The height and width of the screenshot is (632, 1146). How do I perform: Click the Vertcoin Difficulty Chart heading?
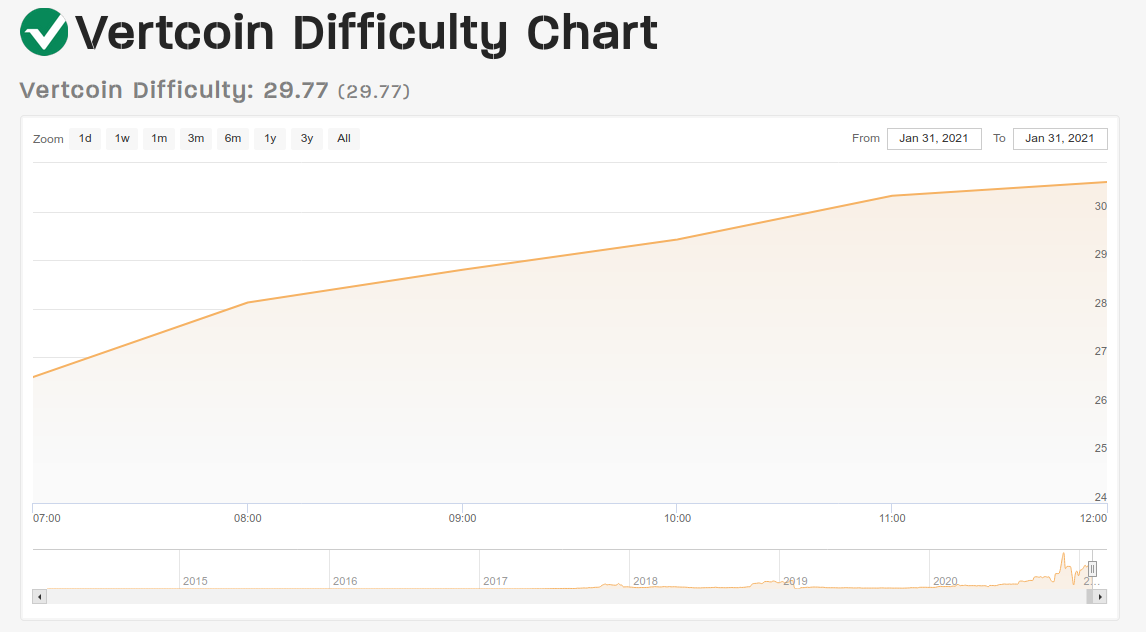tap(366, 33)
